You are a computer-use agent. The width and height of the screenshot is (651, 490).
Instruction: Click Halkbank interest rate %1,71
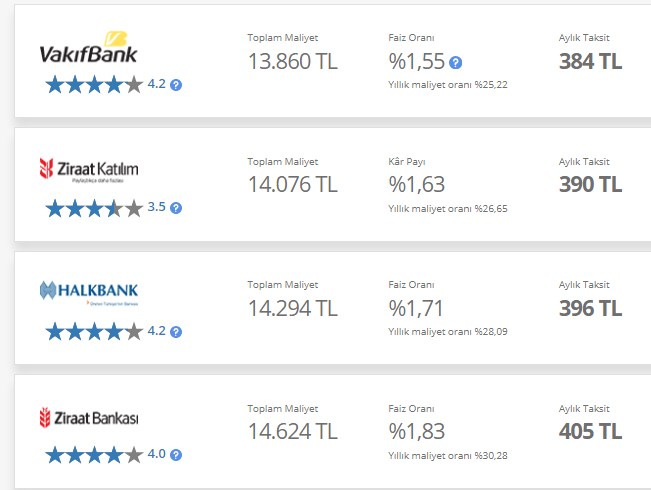point(416,308)
